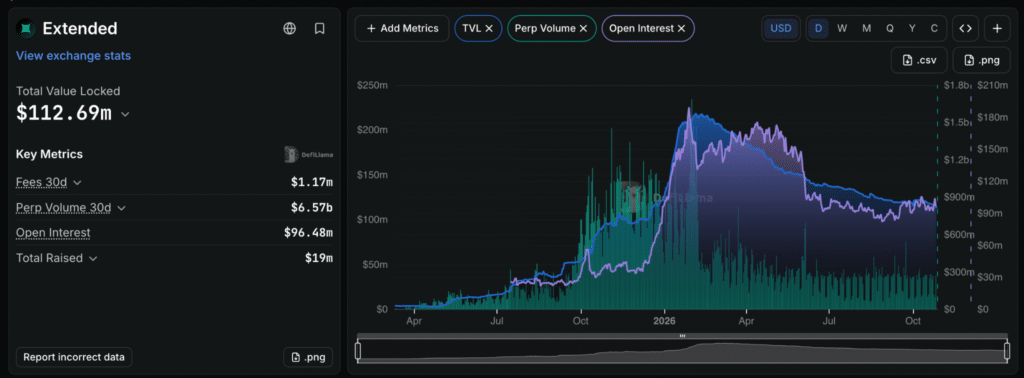Screen dimensions: 1024x378
Task: Download the chart as .png
Action: pyautogui.click(x=981, y=60)
